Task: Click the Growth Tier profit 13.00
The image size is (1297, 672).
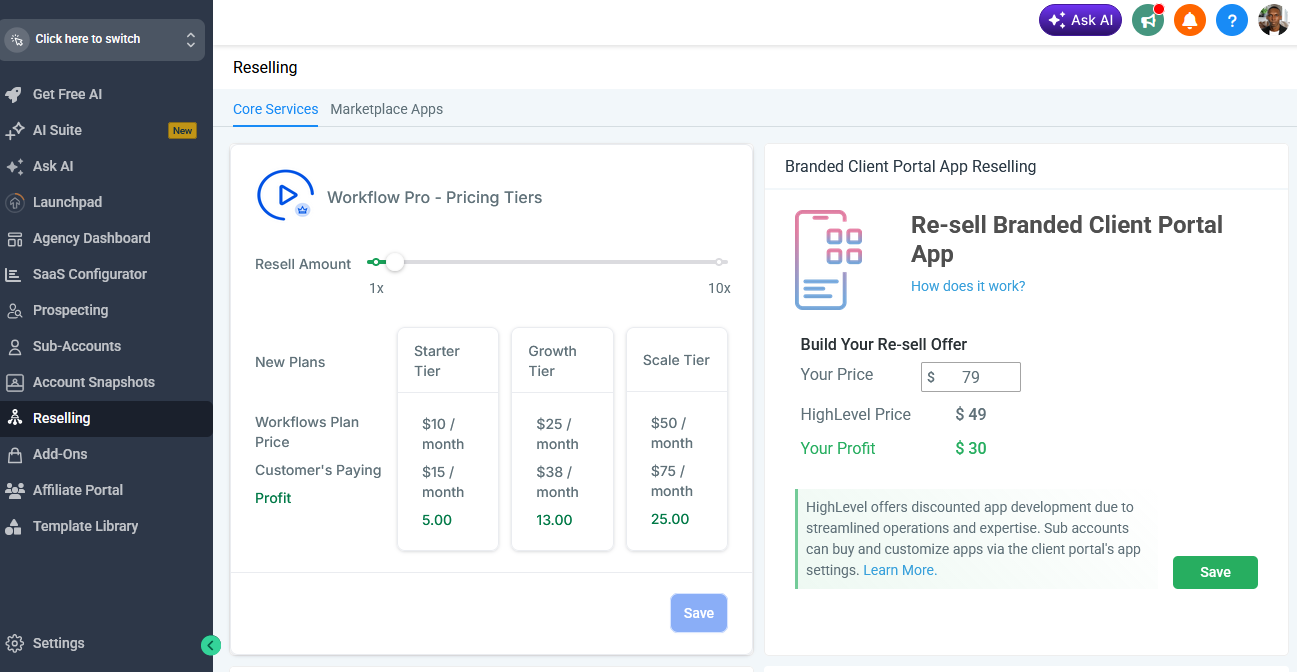Action: tap(554, 520)
